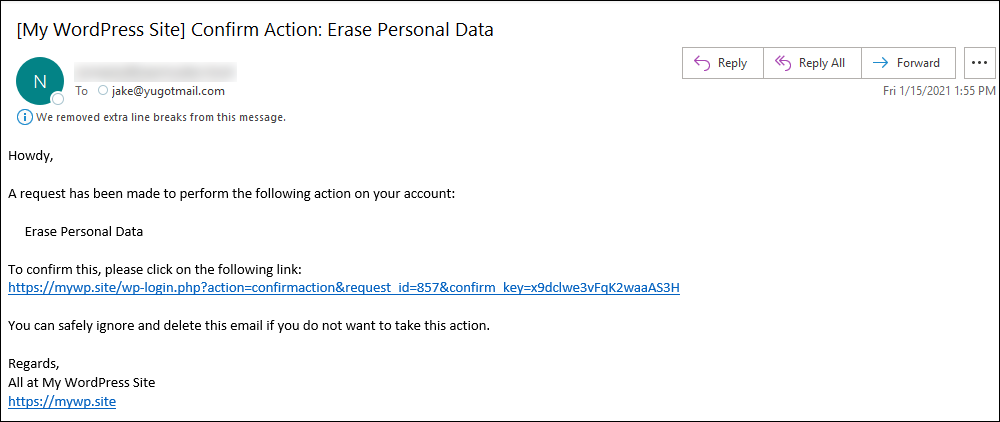Click the presence status circle on avatar
1000x422 pixels.
58,99
